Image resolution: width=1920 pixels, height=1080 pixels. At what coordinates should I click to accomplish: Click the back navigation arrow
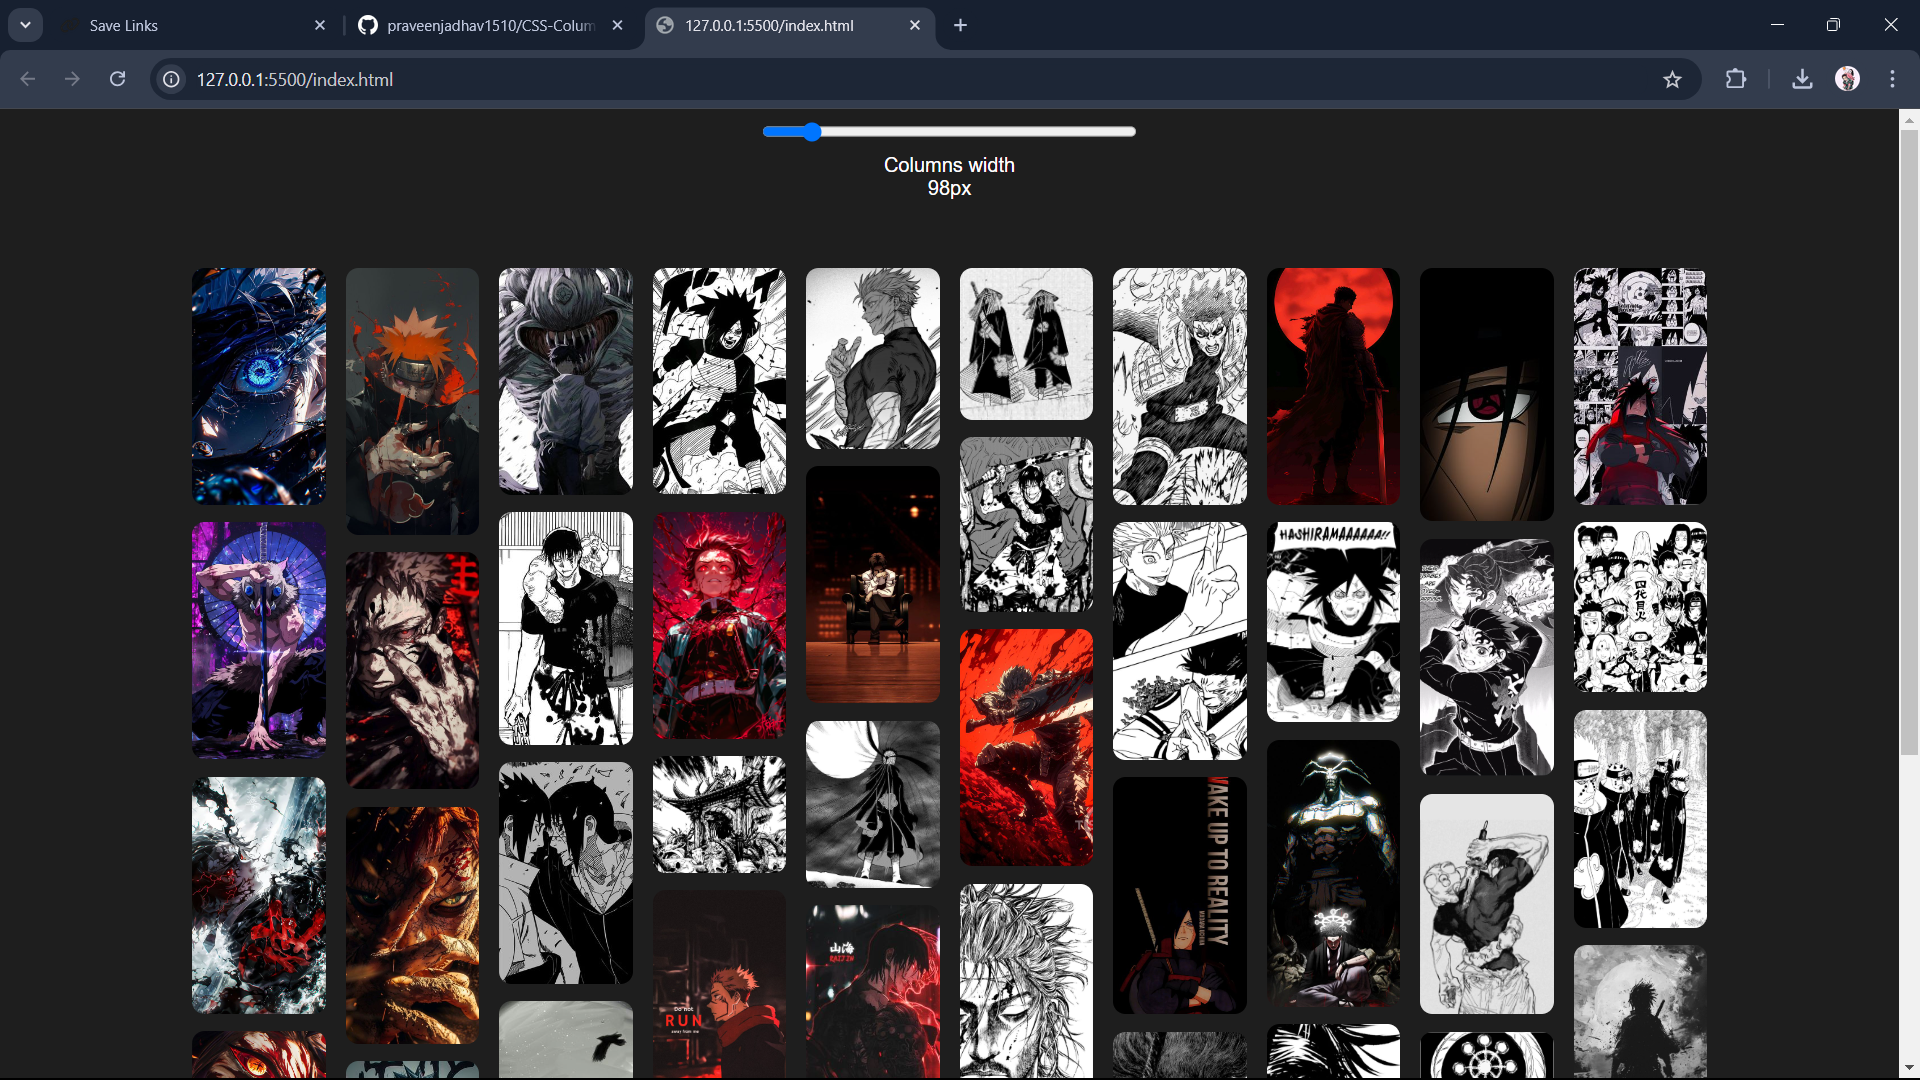pyautogui.click(x=28, y=79)
